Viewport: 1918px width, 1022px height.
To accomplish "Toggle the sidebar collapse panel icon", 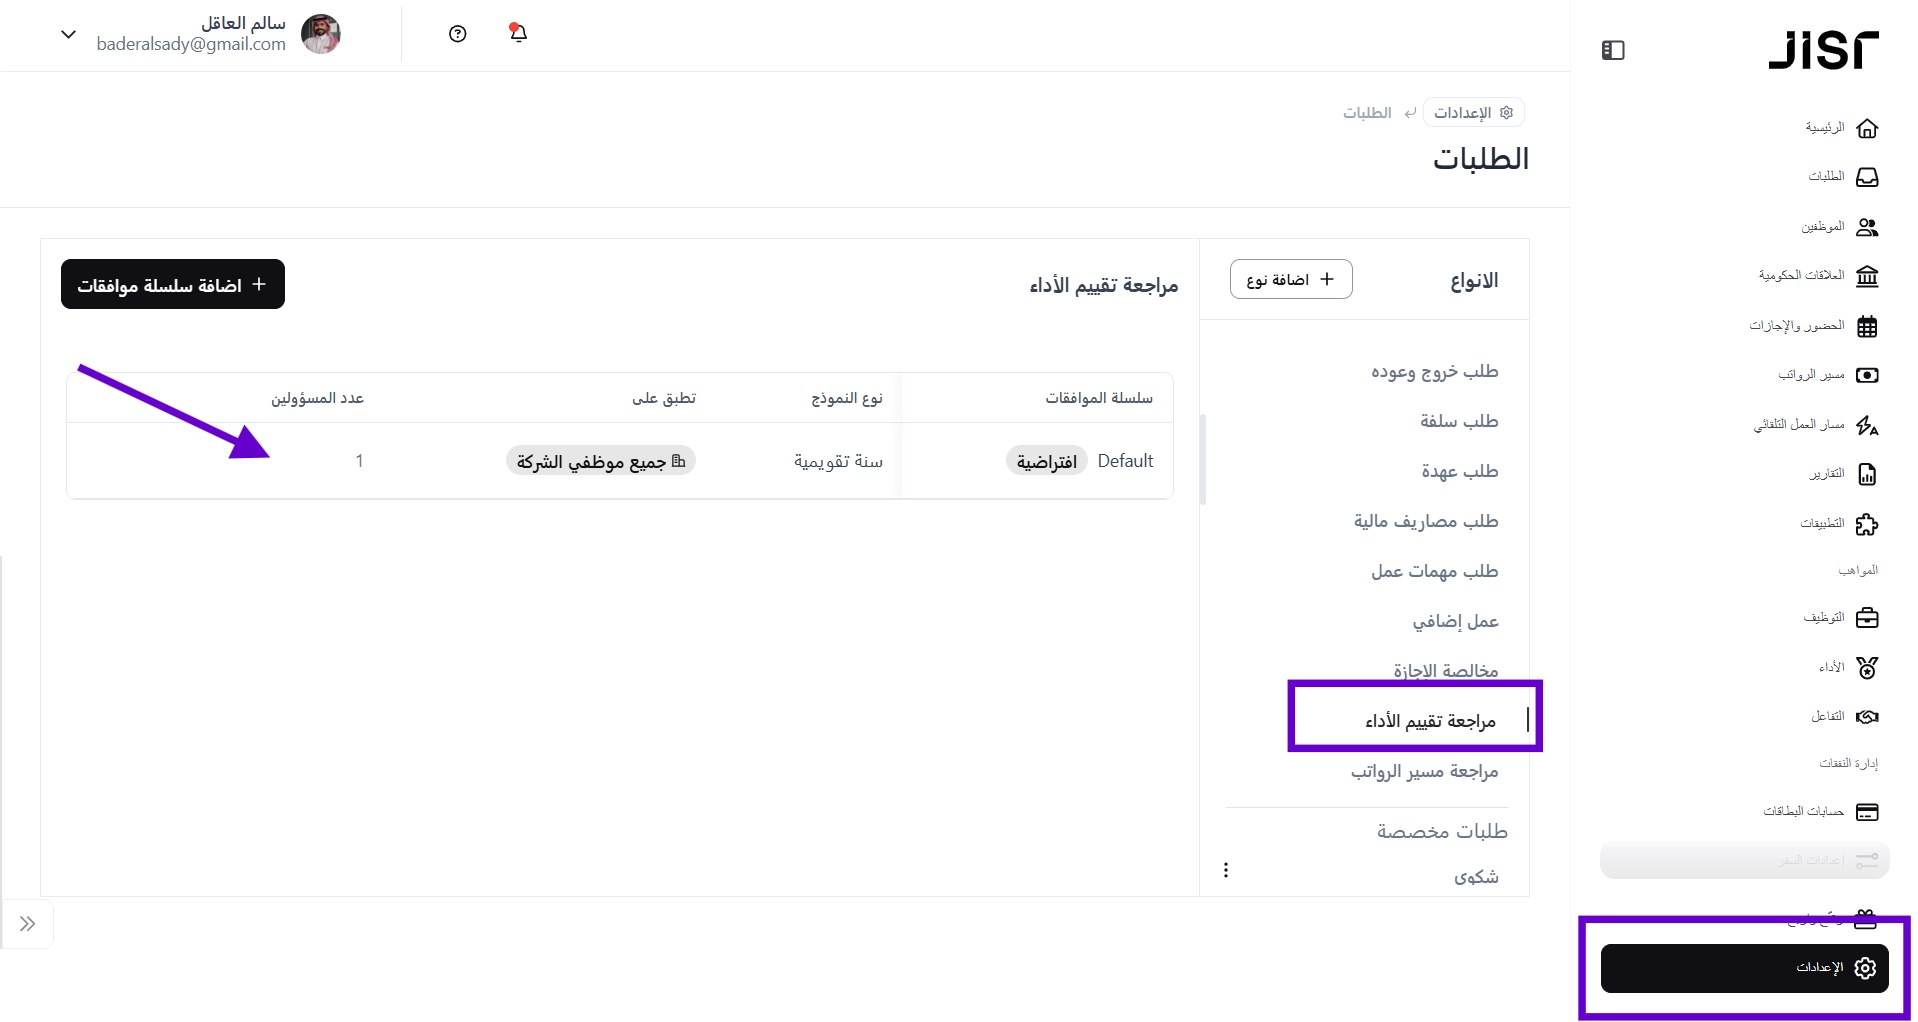I will 1613,50.
